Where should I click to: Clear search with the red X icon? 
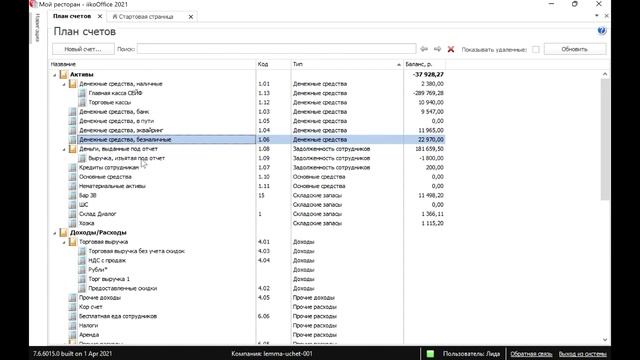451,49
